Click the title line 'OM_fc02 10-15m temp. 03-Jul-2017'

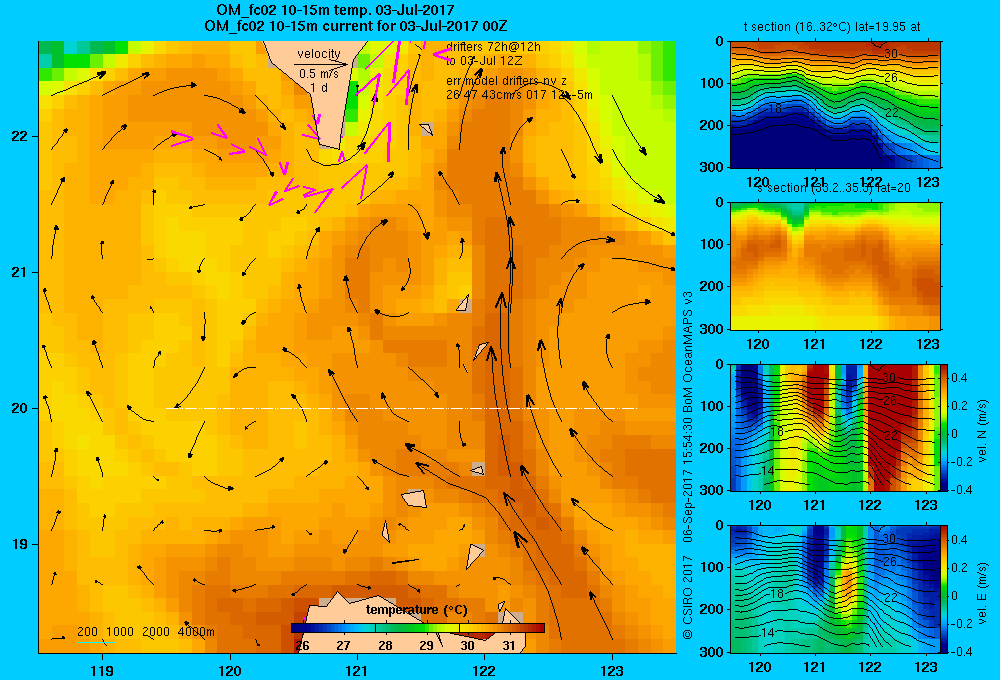[335, 10]
